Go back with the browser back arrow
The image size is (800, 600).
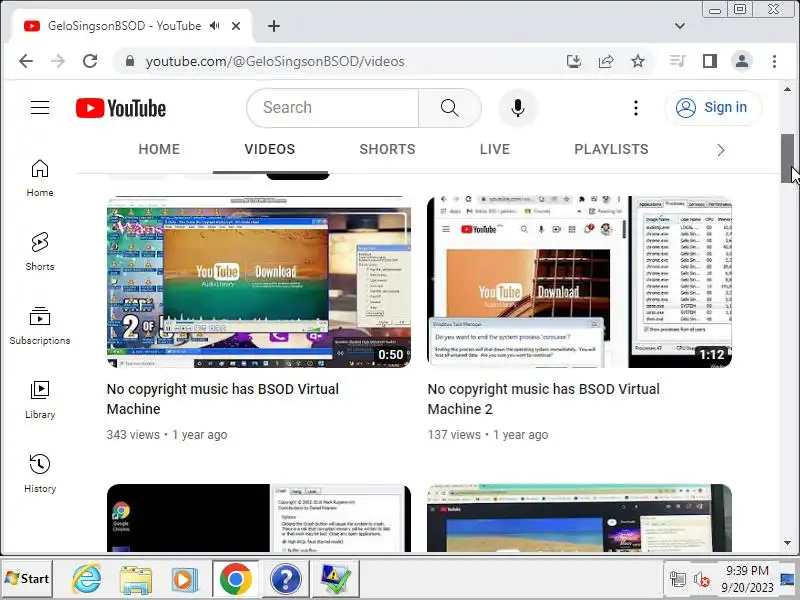[26, 61]
